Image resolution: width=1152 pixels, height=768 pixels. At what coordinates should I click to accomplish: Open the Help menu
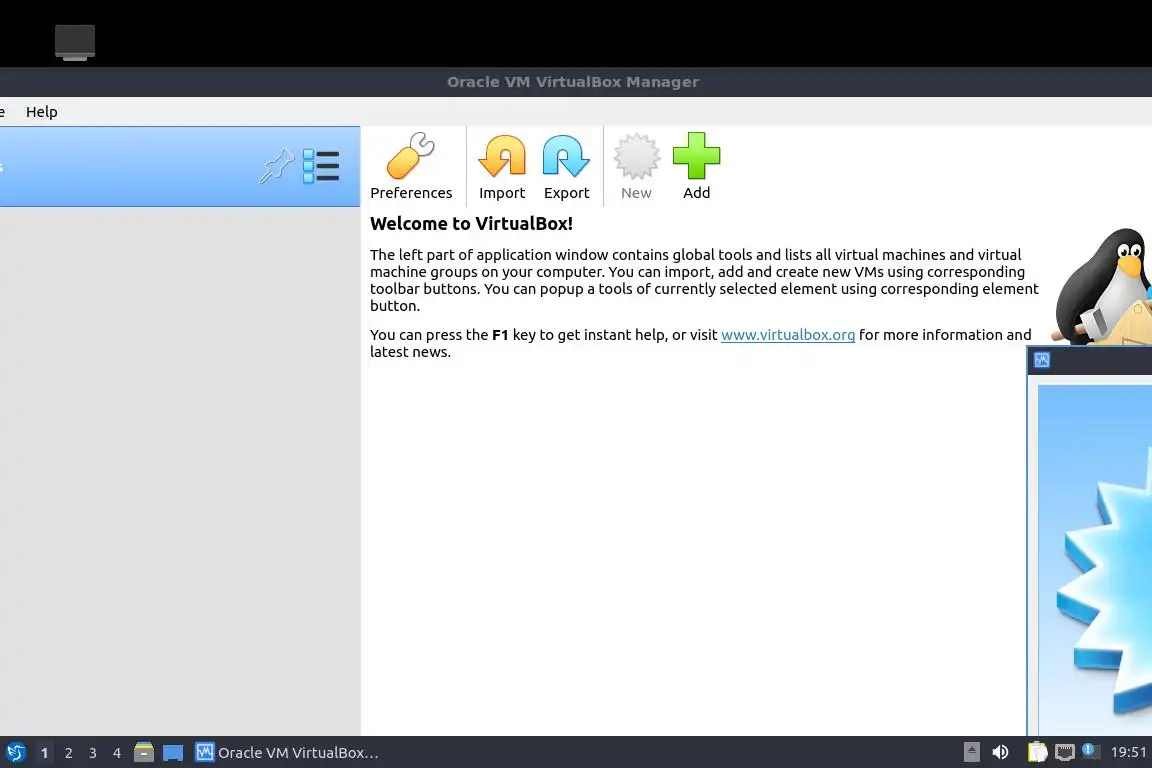[x=42, y=112]
